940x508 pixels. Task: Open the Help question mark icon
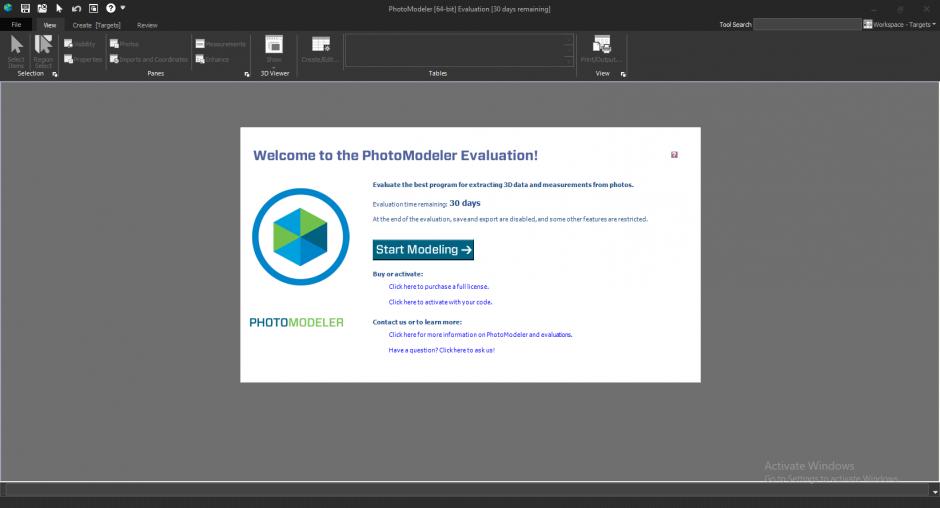[x=111, y=8]
